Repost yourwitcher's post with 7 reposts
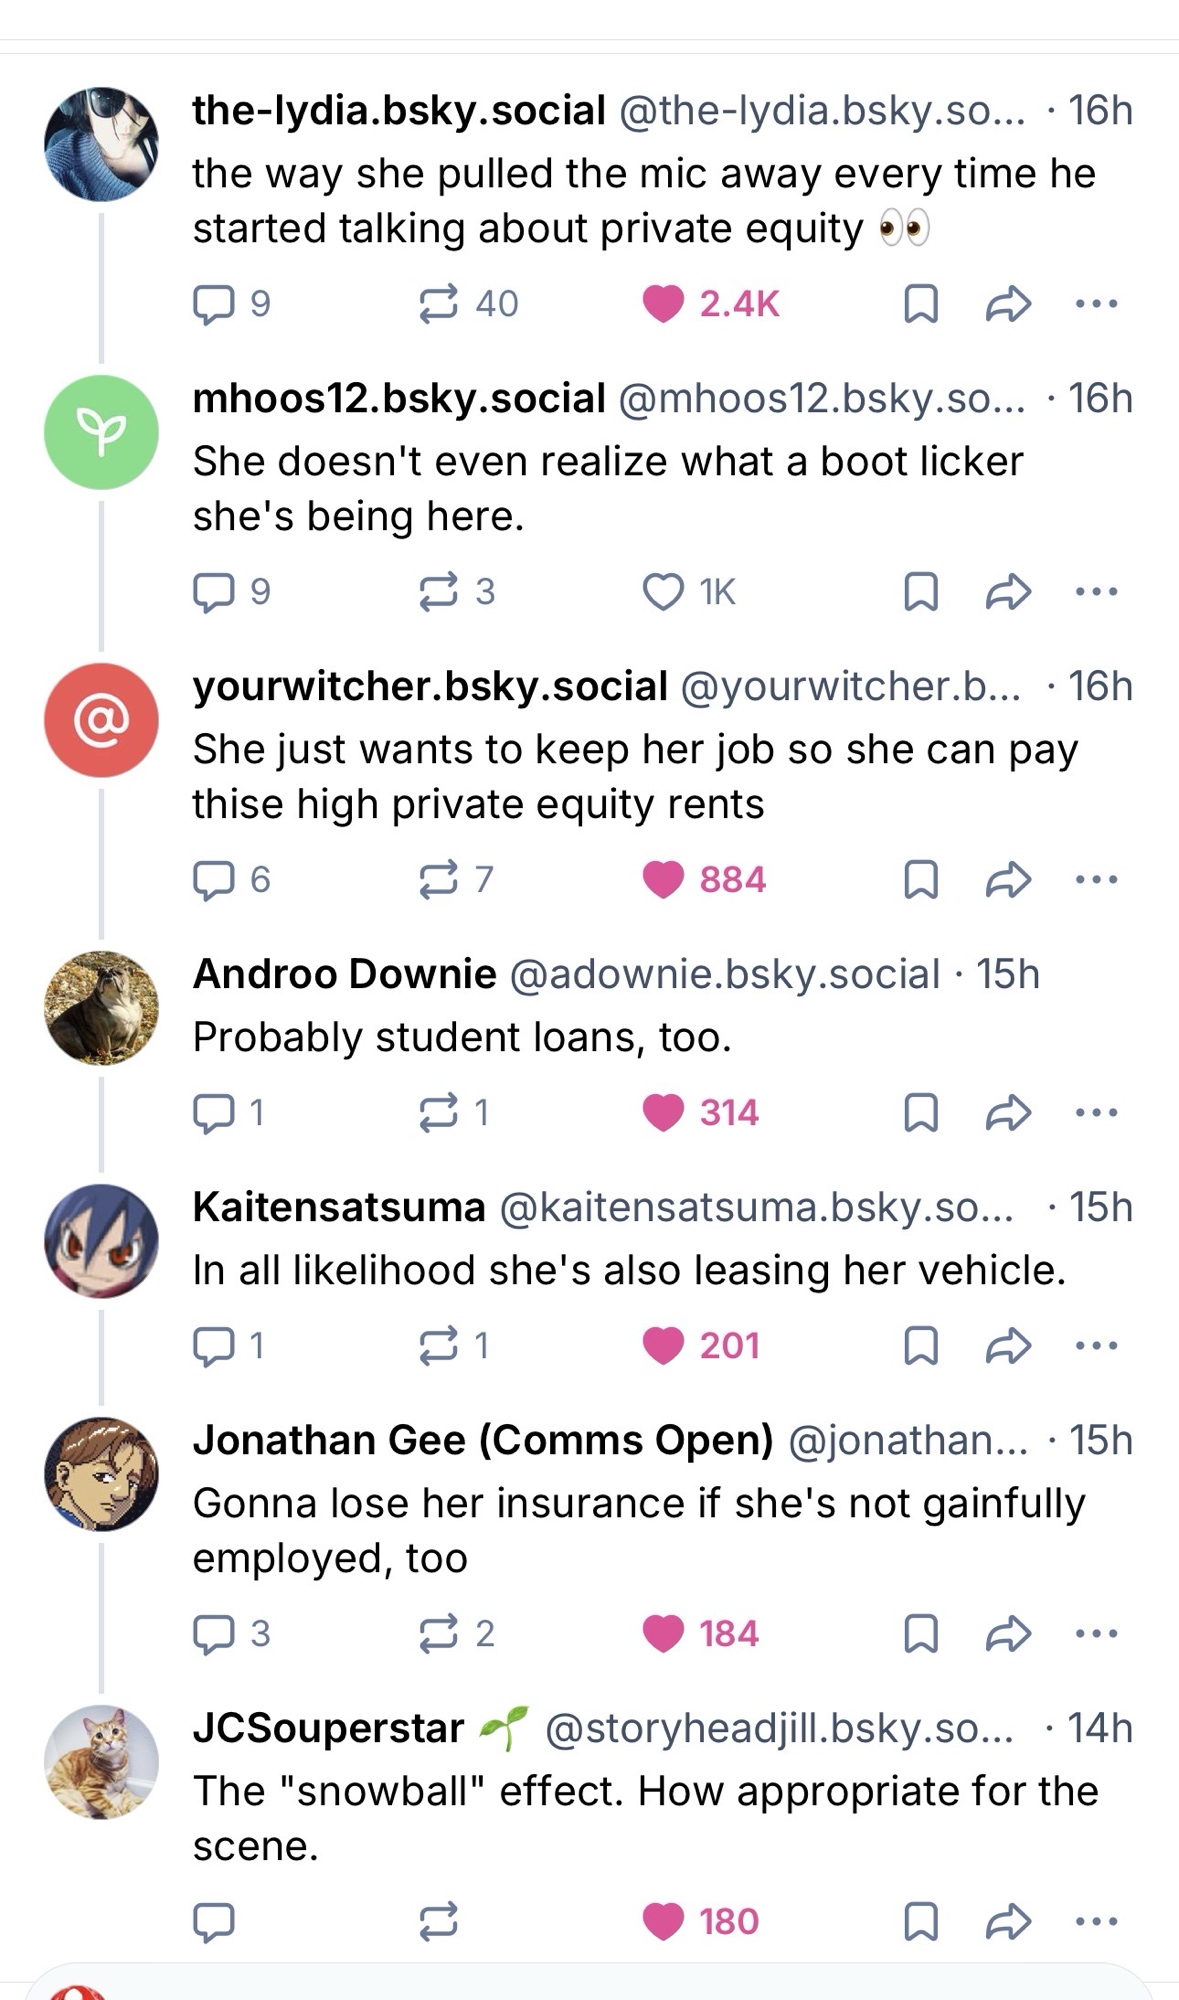The image size is (1179, 2000). click(438, 880)
